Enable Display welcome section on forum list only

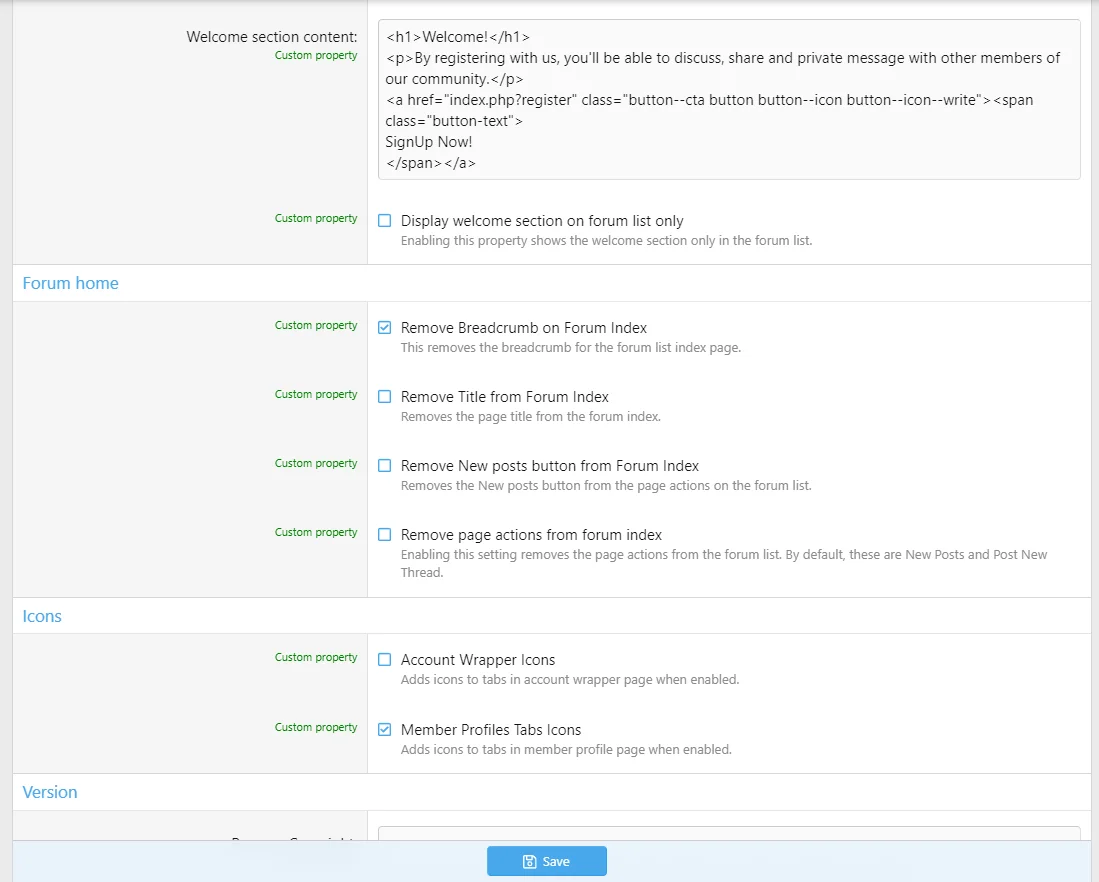[385, 221]
